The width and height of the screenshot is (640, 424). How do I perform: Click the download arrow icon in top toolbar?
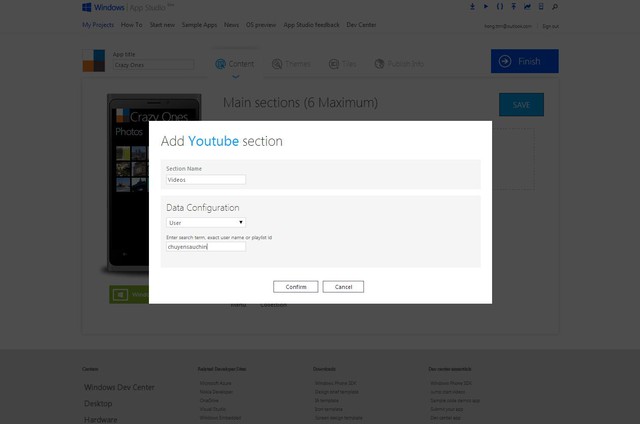coord(473,7)
